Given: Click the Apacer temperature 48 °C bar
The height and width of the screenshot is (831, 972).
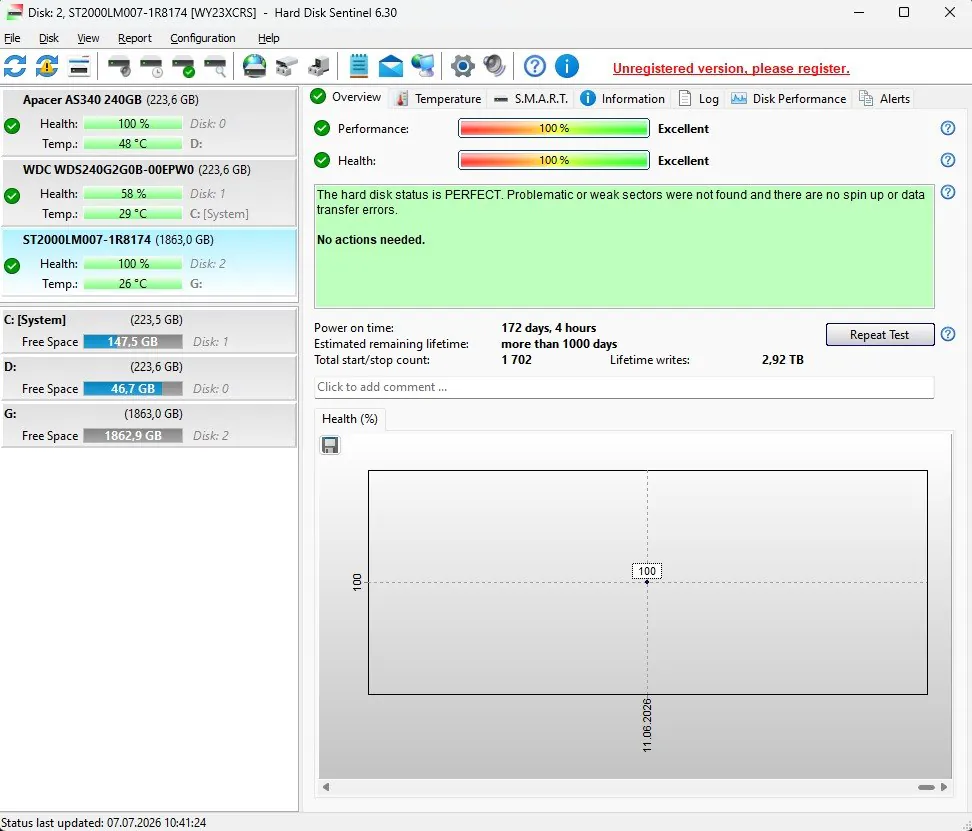Looking at the screenshot, I should click(133, 143).
